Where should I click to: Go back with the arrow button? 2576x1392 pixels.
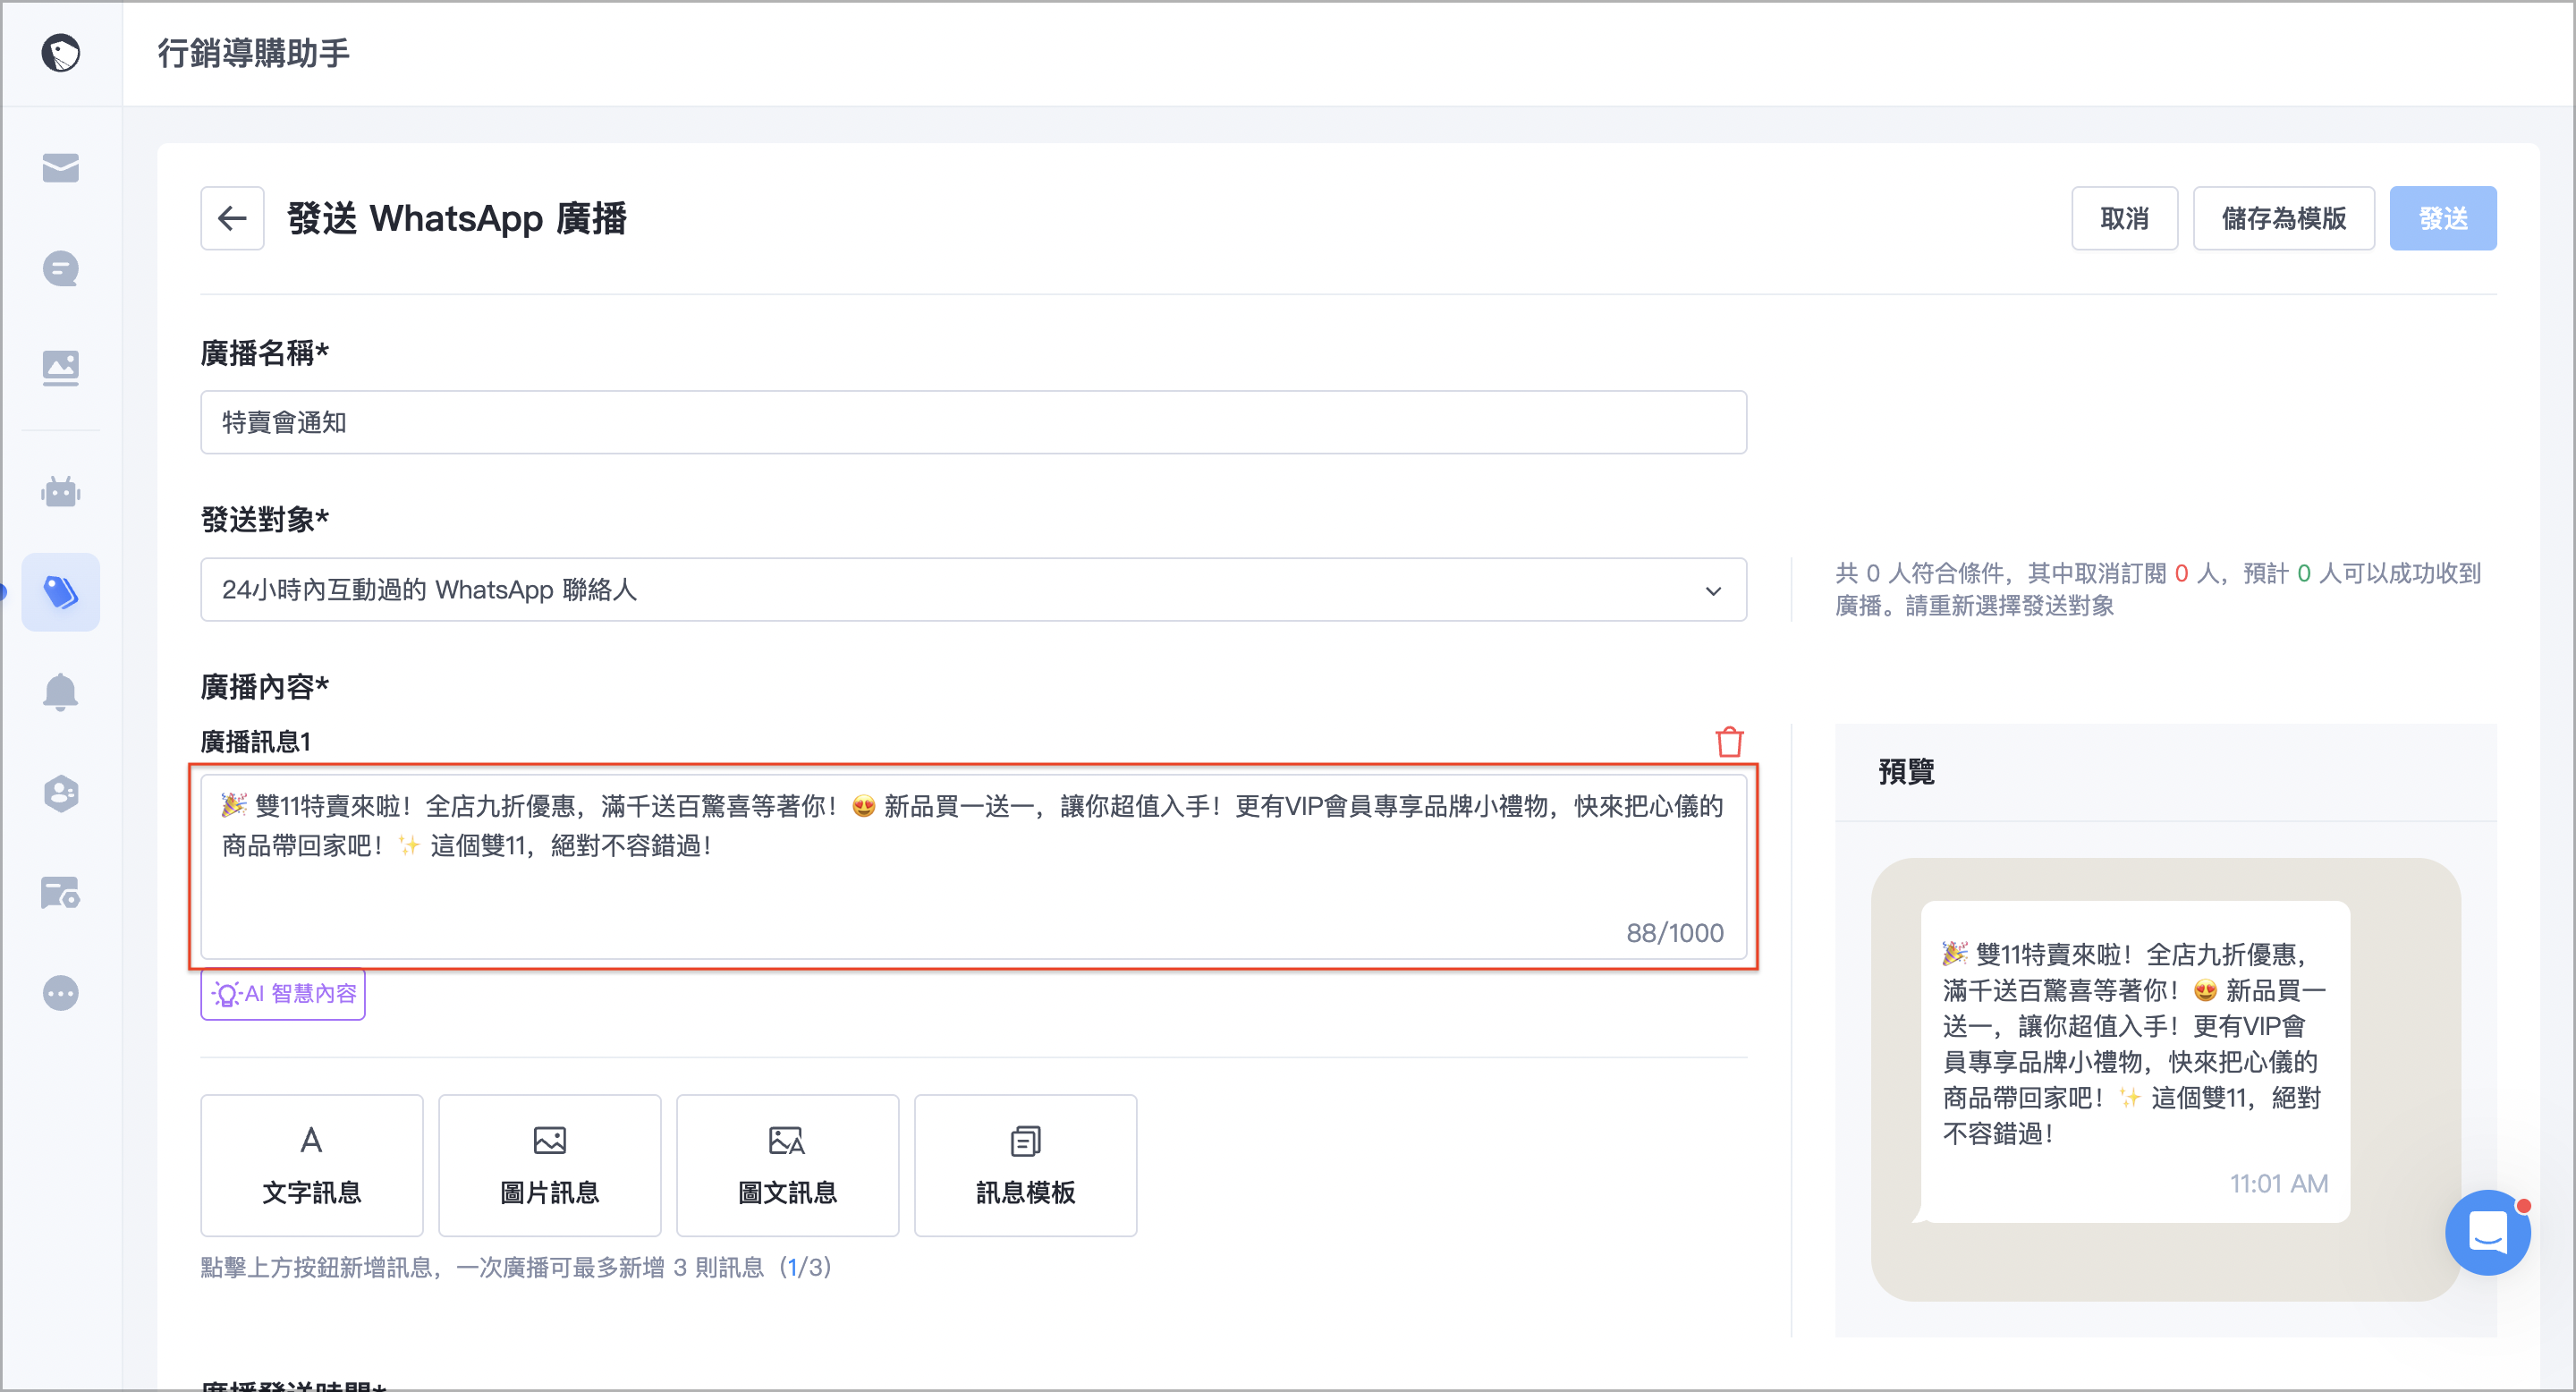(x=232, y=218)
